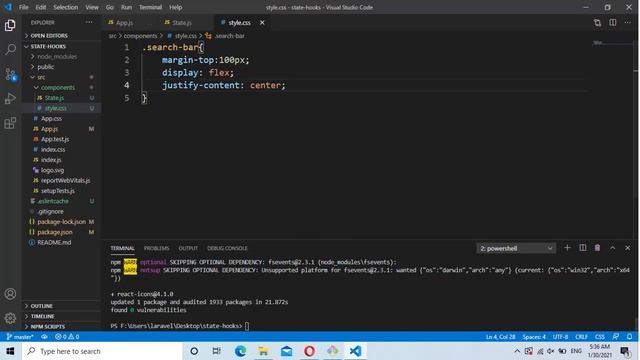This screenshot has width=640, height=360.
Task: Maximize the terminal panel size
Action: coord(613,248)
